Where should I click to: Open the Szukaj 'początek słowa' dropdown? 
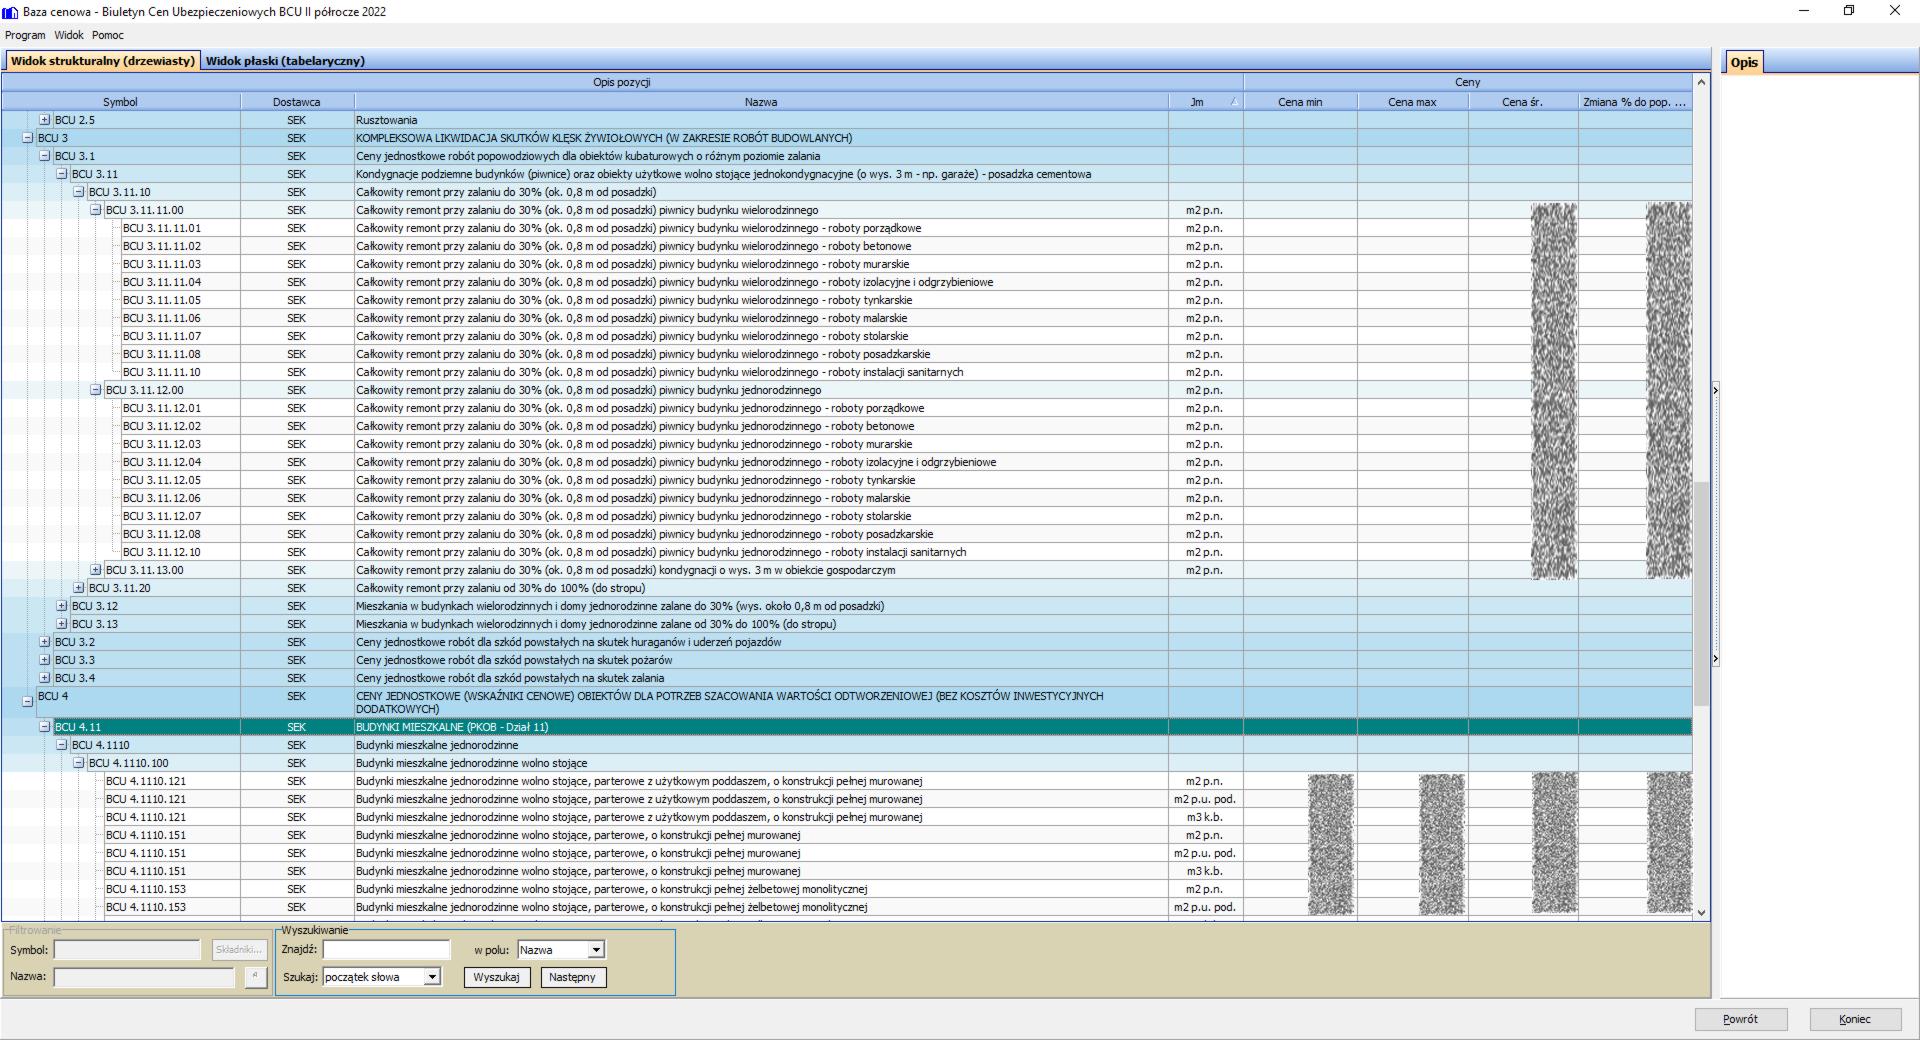[x=432, y=977]
